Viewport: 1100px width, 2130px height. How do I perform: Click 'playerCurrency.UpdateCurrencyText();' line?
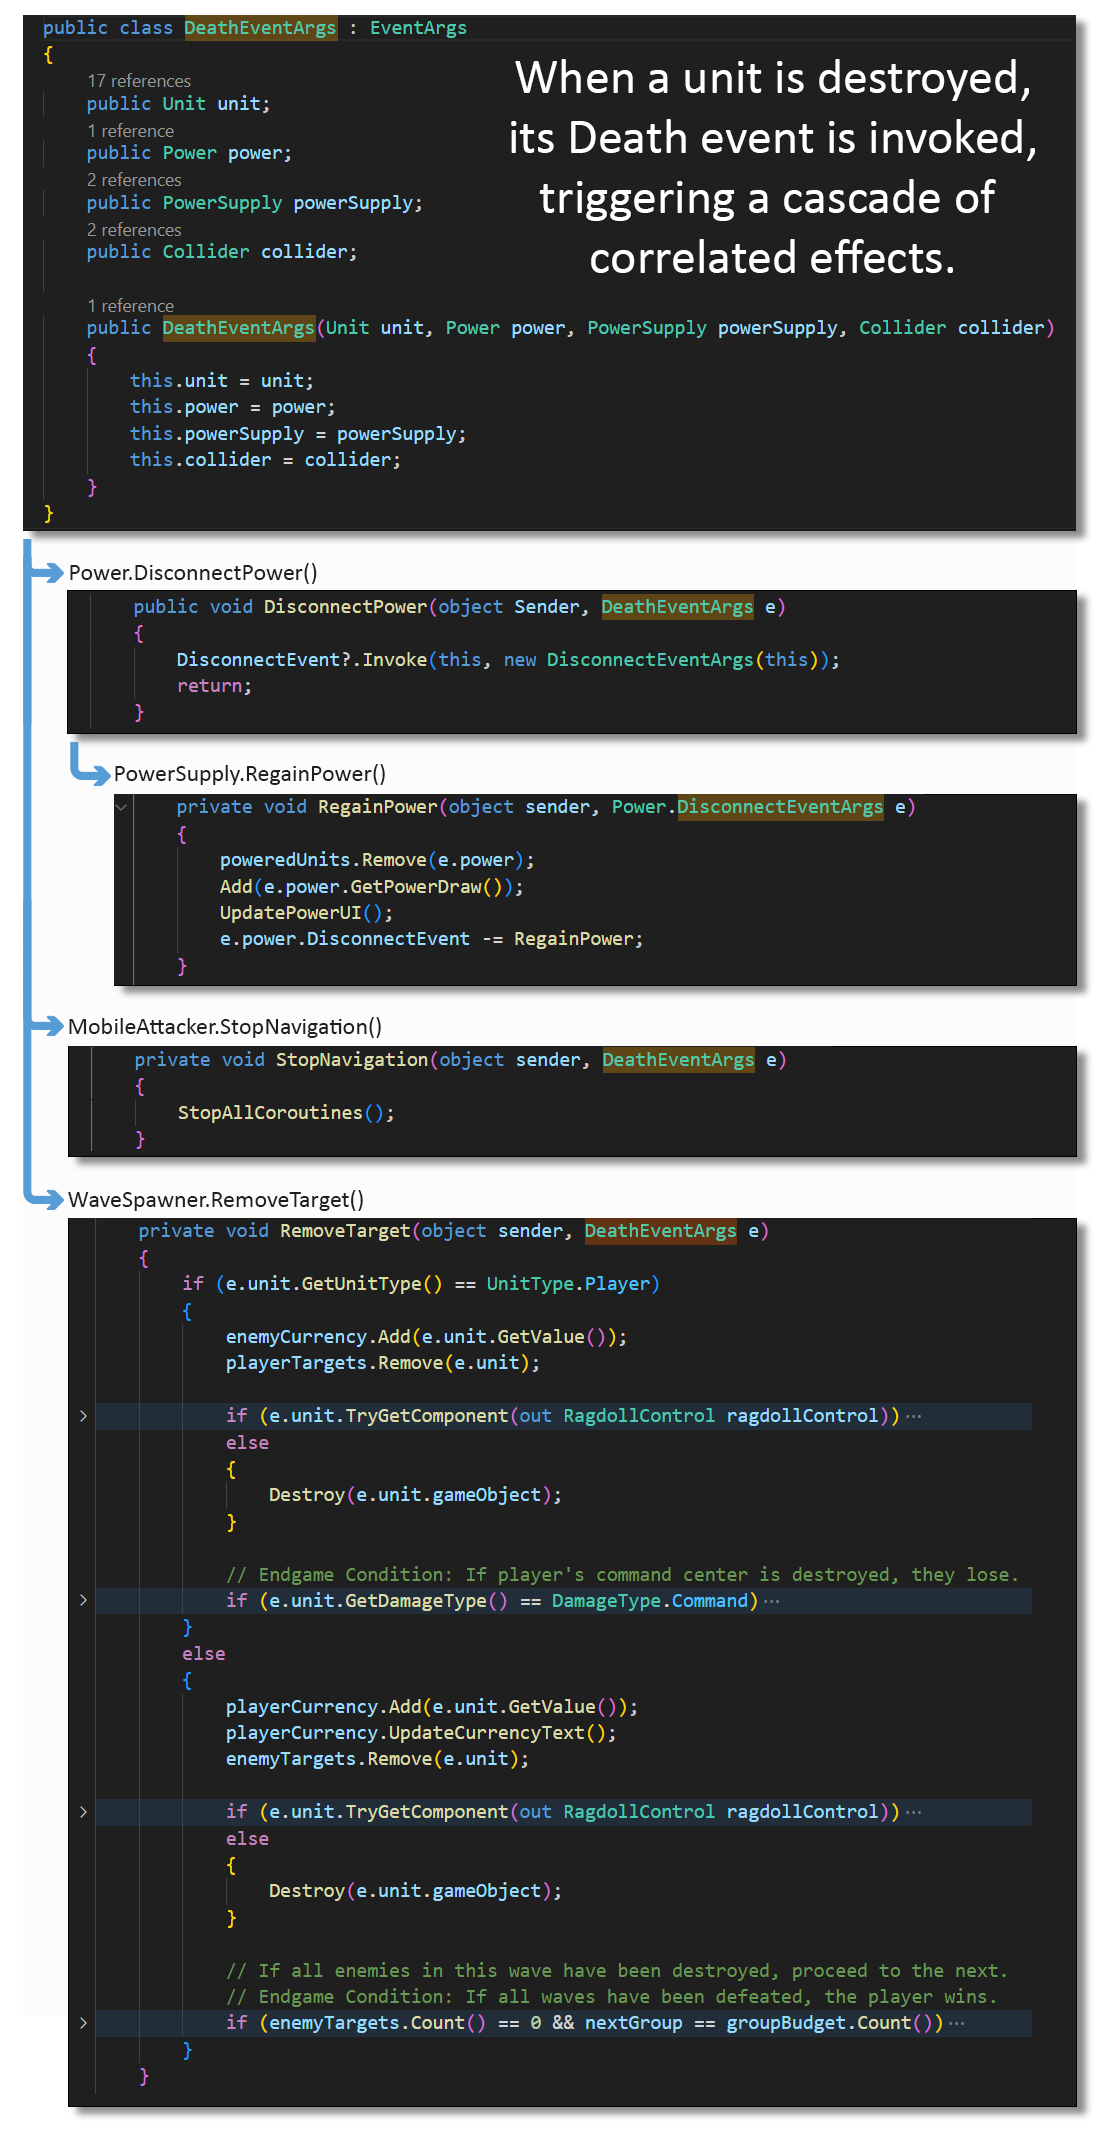421,1733
